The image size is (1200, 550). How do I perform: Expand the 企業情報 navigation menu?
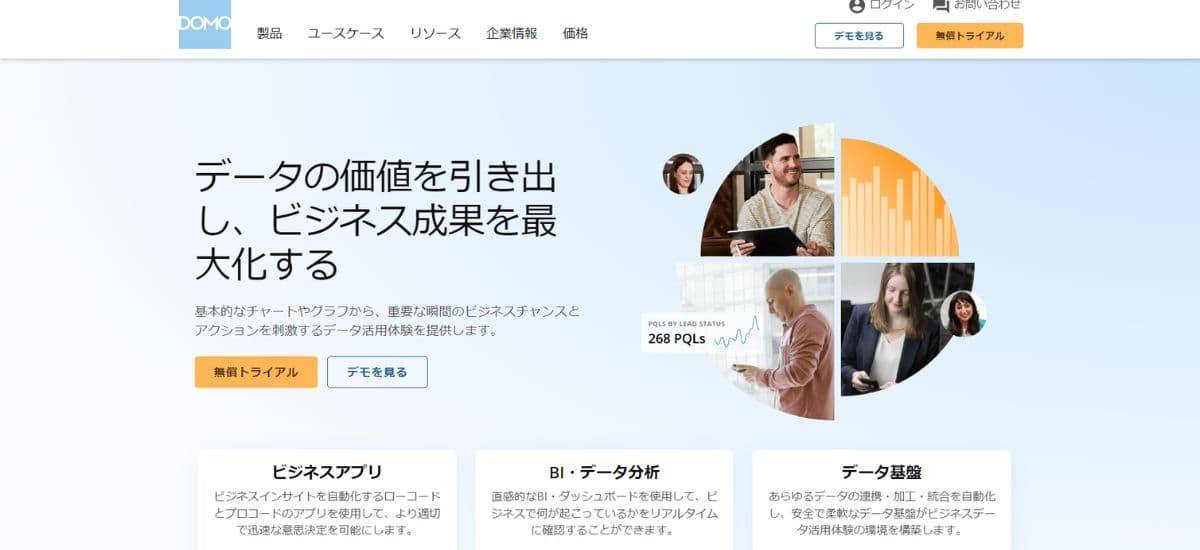point(512,33)
